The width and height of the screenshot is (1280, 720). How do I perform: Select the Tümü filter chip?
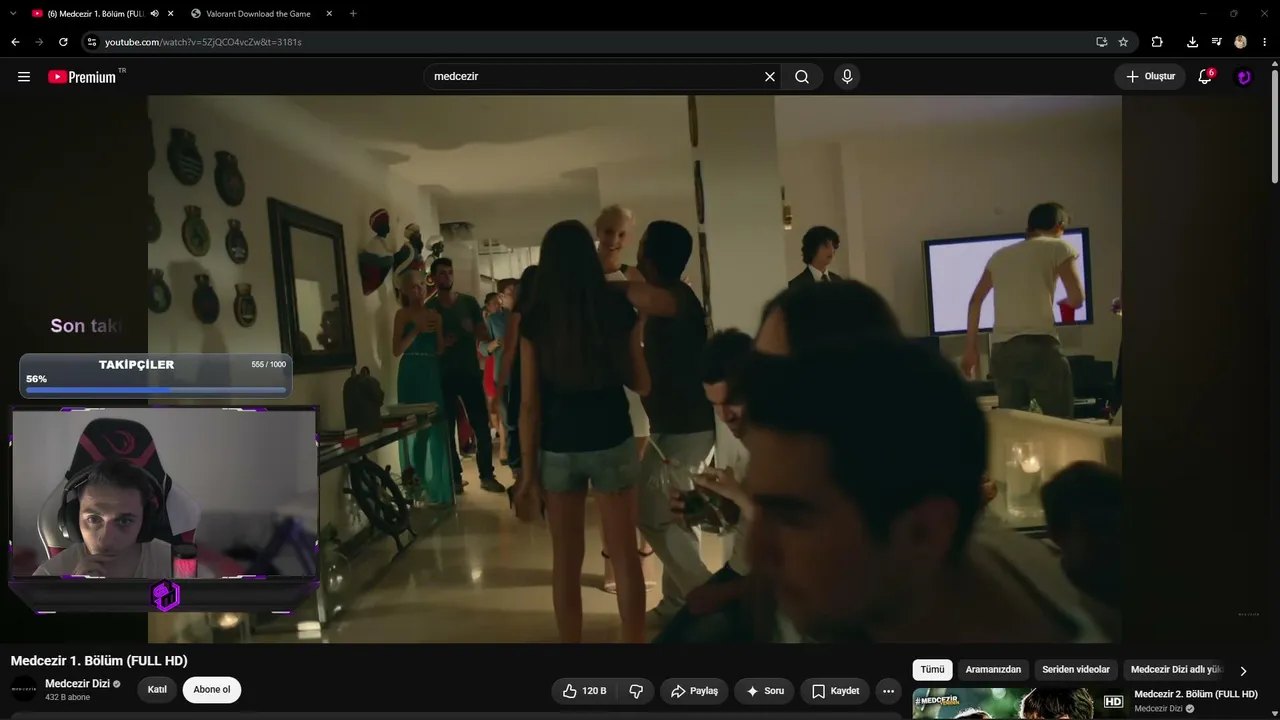(x=932, y=670)
